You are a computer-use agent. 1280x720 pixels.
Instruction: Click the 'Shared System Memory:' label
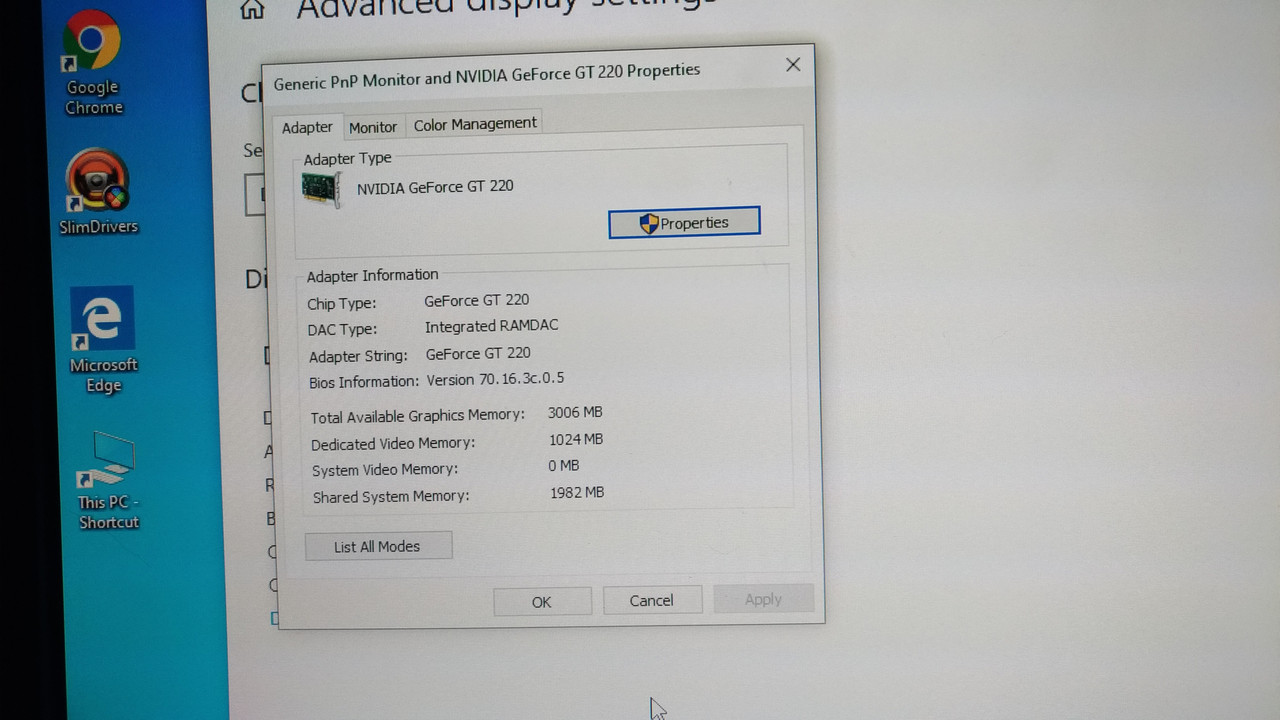tap(391, 497)
